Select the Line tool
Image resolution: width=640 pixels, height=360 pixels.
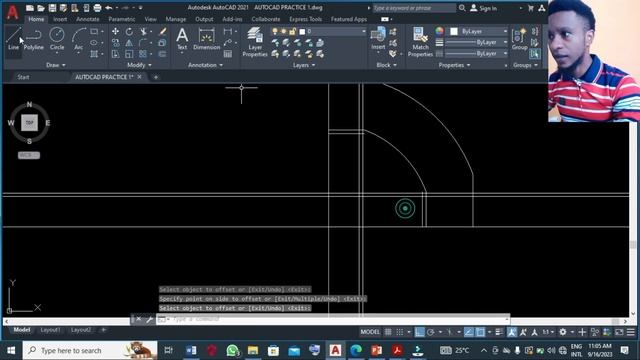click(x=13, y=39)
